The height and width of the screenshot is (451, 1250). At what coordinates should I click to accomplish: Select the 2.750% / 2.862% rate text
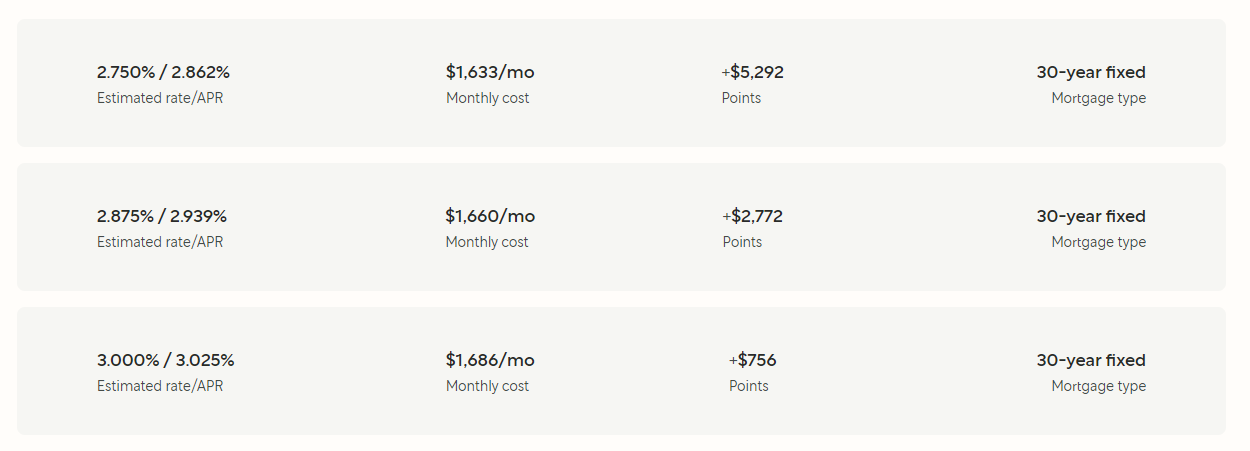tap(163, 72)
